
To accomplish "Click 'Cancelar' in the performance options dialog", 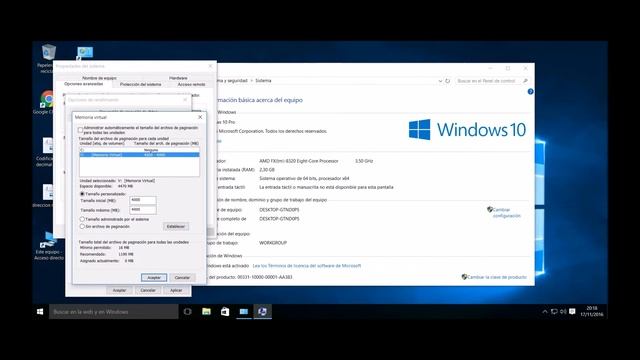I will [148, 290].
